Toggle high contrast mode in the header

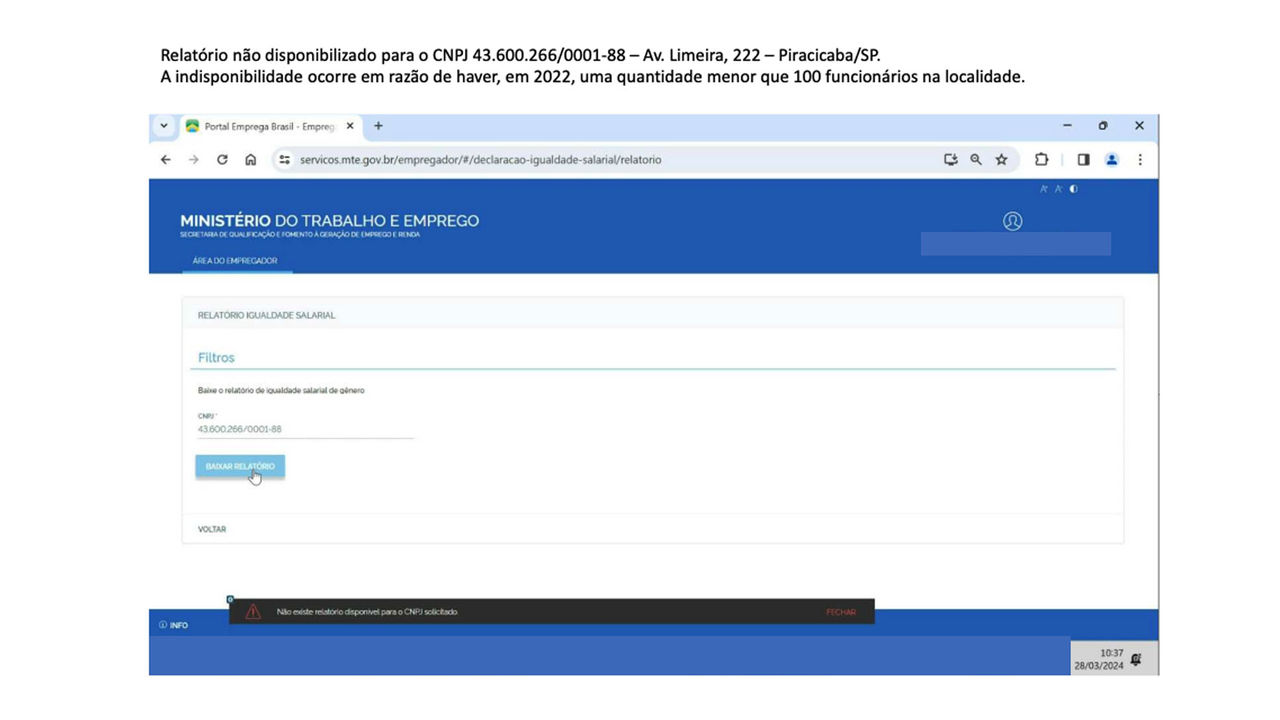coord(1072,188)
